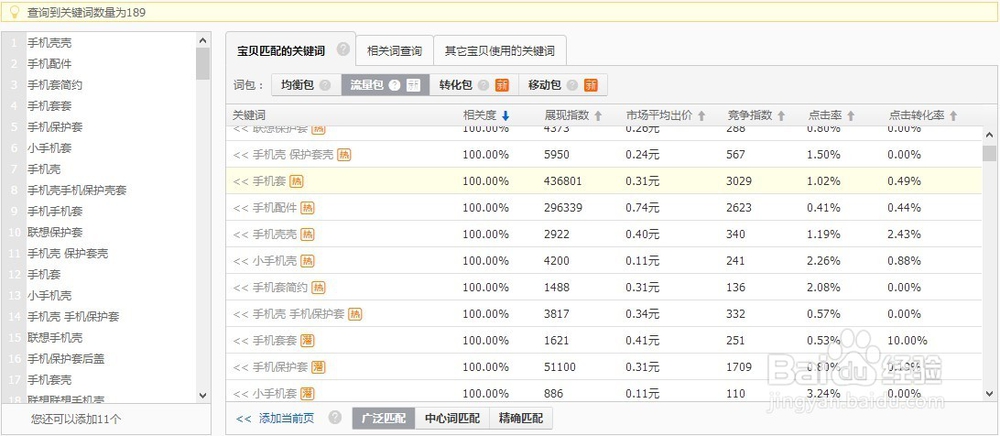Click the orange 新 badge on 移动包
The height and width of the screenshot is (436, 1000).
591,85
